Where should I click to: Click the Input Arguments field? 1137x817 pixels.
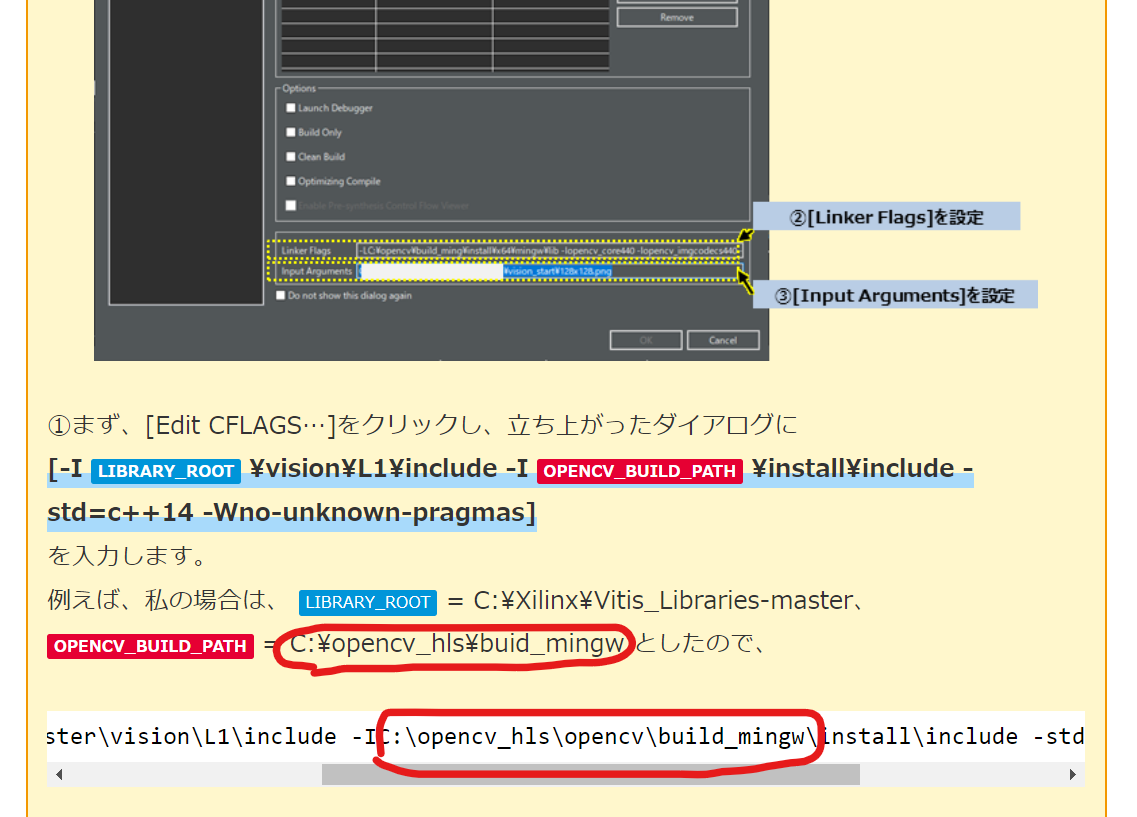(549, 271)
